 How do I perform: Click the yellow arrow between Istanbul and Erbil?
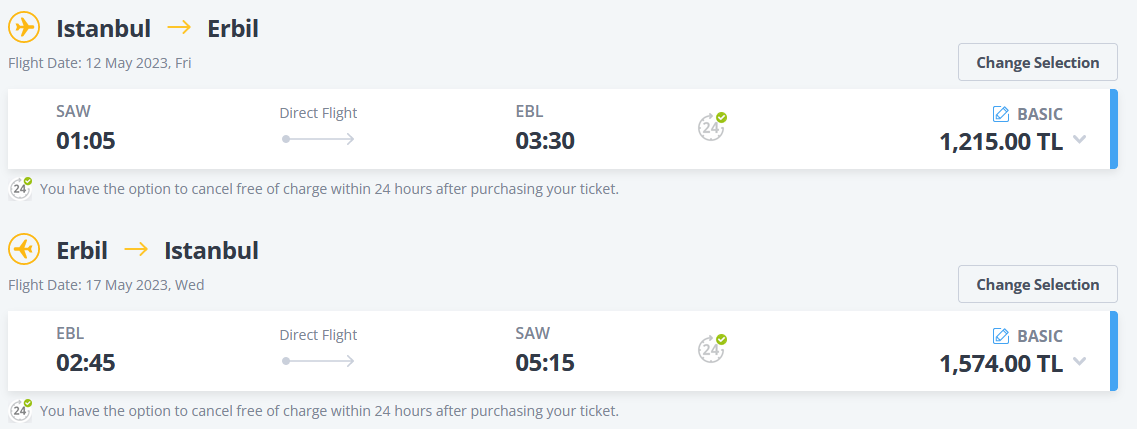(x=179, y=28)
